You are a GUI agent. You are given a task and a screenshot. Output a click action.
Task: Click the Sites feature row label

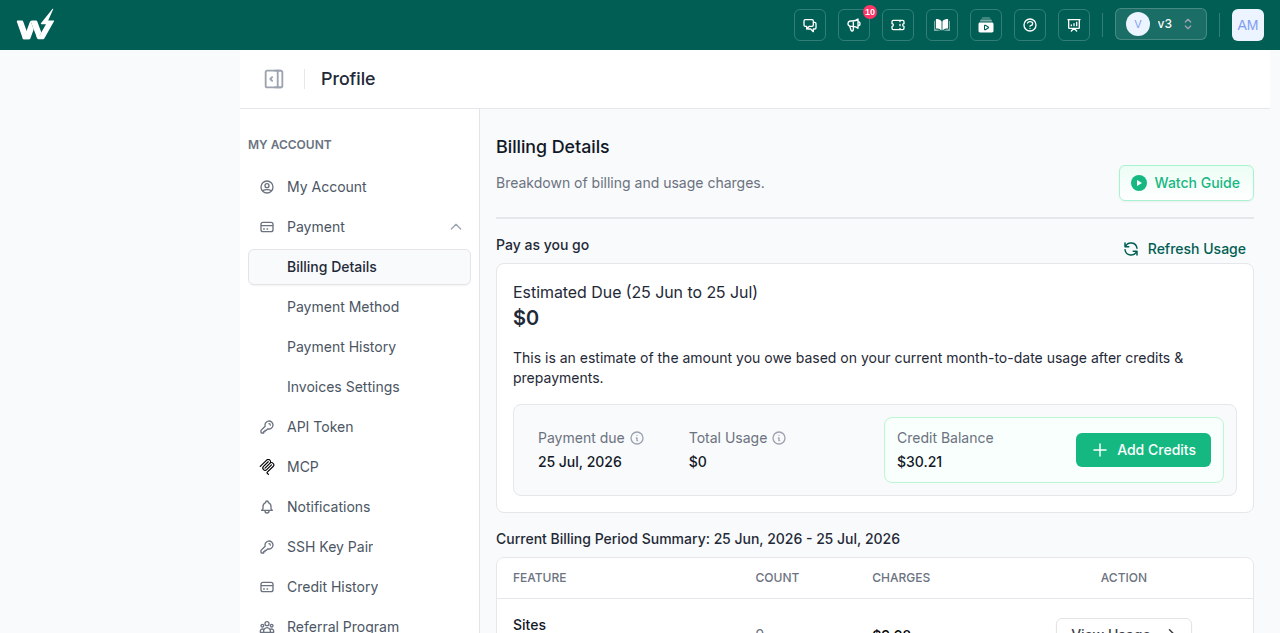pos(530,625)
